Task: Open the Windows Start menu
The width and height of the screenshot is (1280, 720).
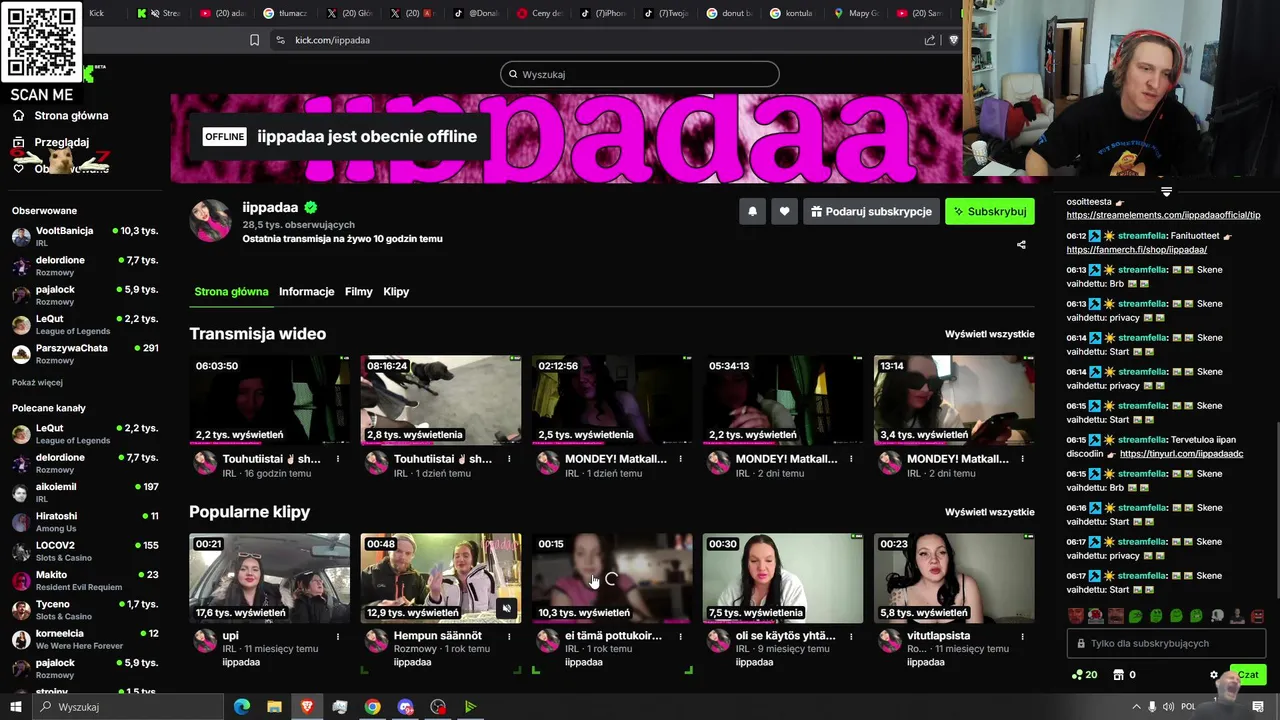Action: pyautogui.click(x=15, y=707)
